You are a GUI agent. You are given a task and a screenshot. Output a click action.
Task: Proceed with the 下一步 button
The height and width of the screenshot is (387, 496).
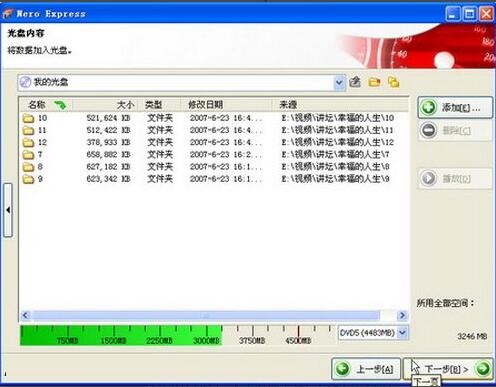(448, 369)
